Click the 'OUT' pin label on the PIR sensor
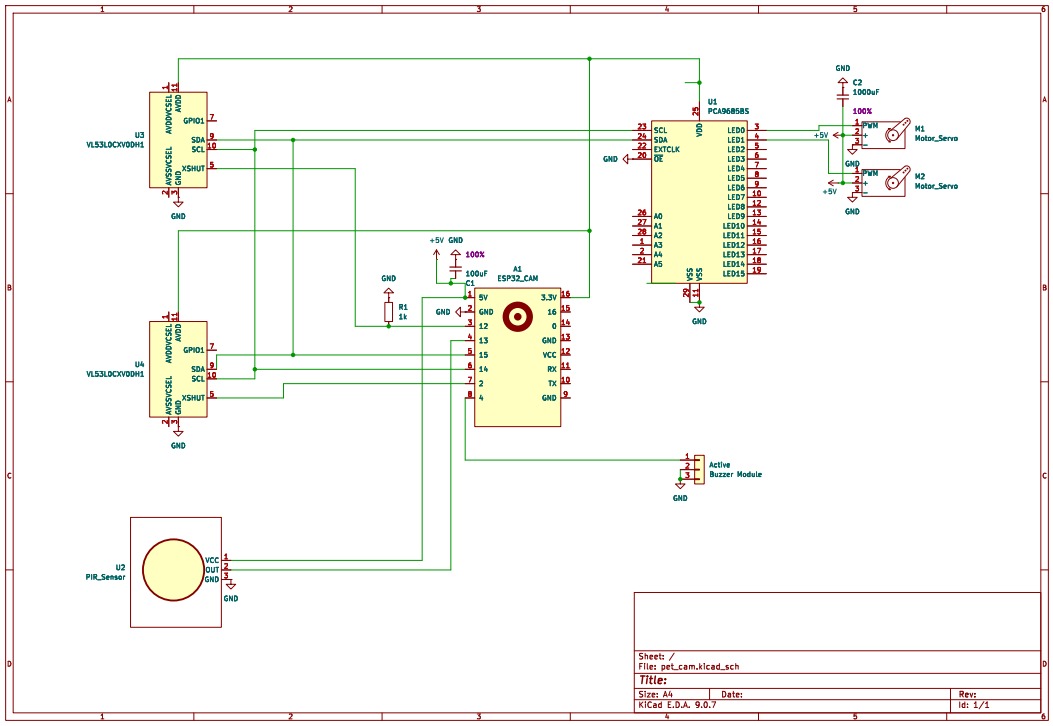This screenshot has height=726, width=1053. (x=212, y=570)
